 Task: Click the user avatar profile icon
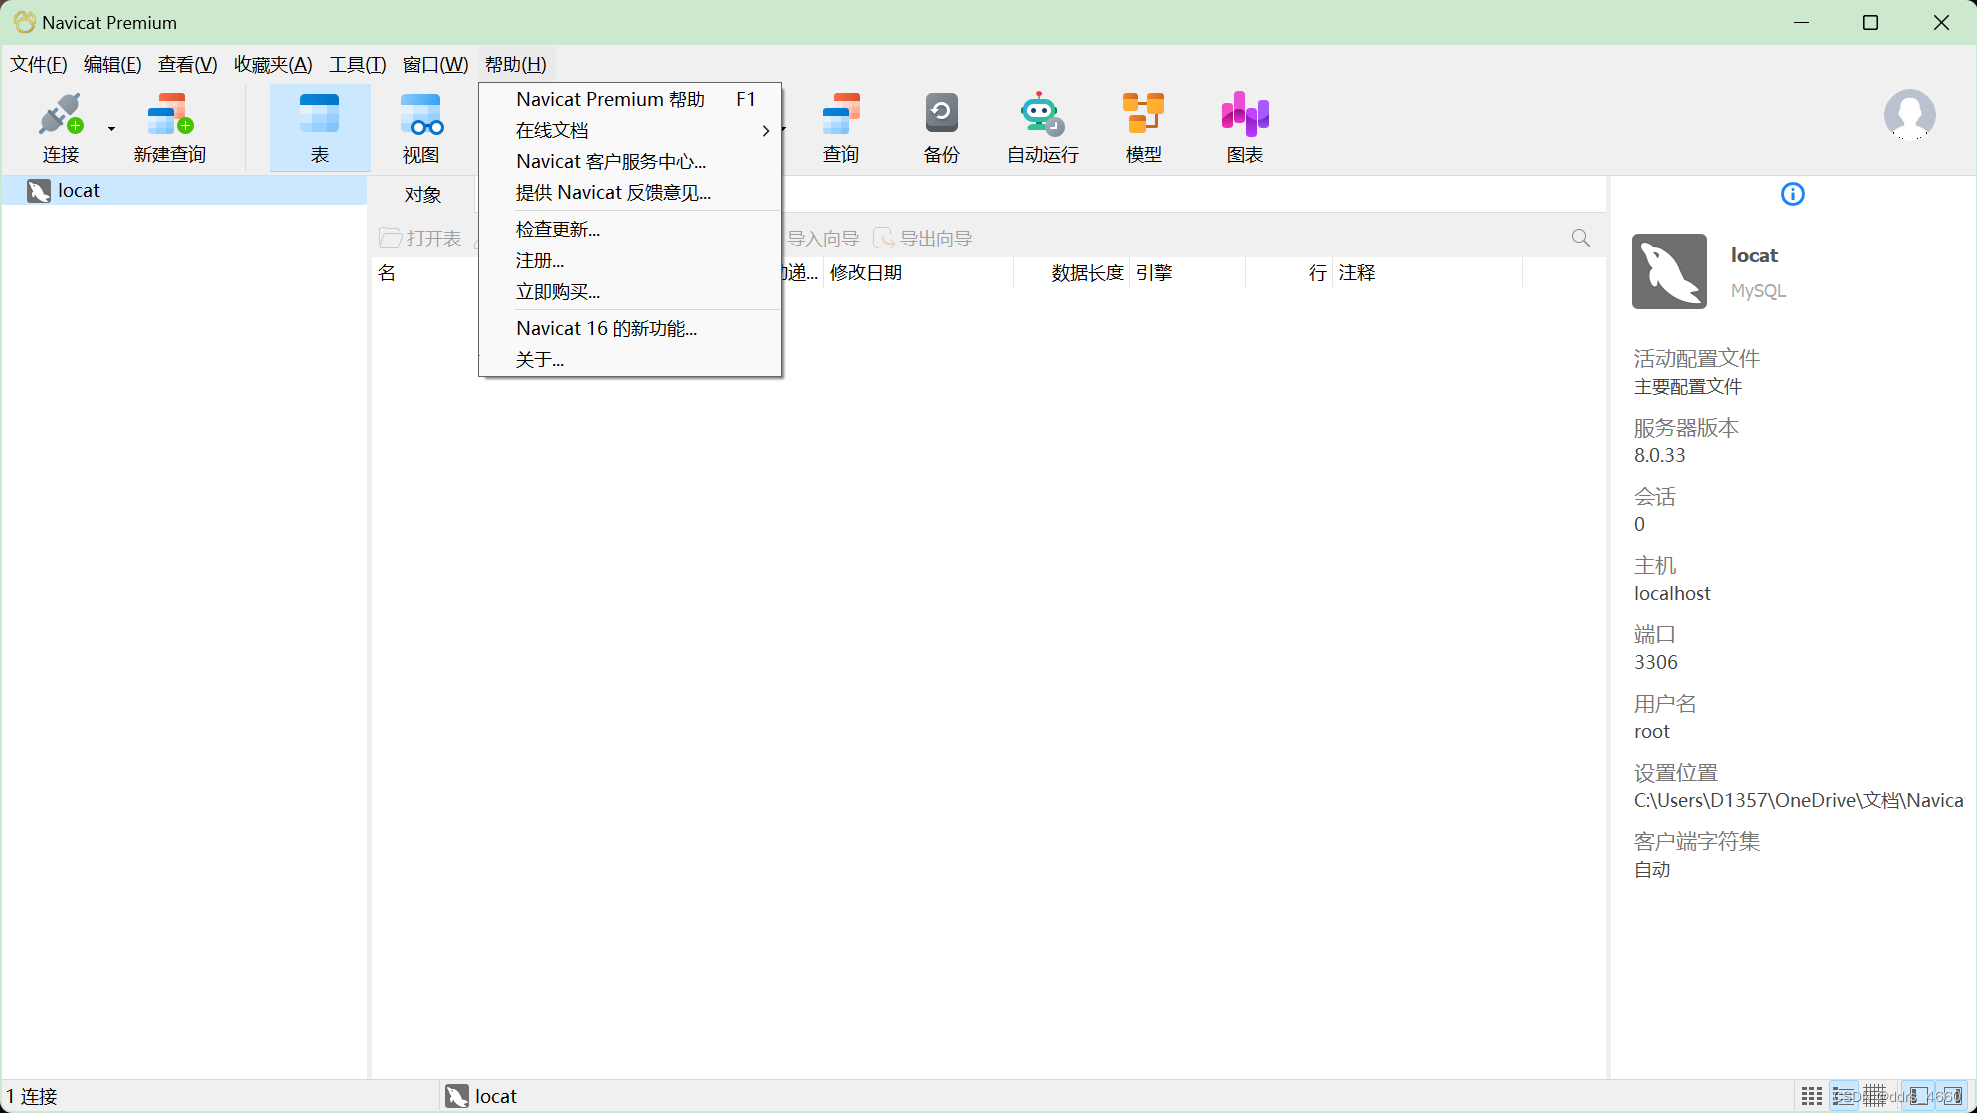coord(1909,115)
